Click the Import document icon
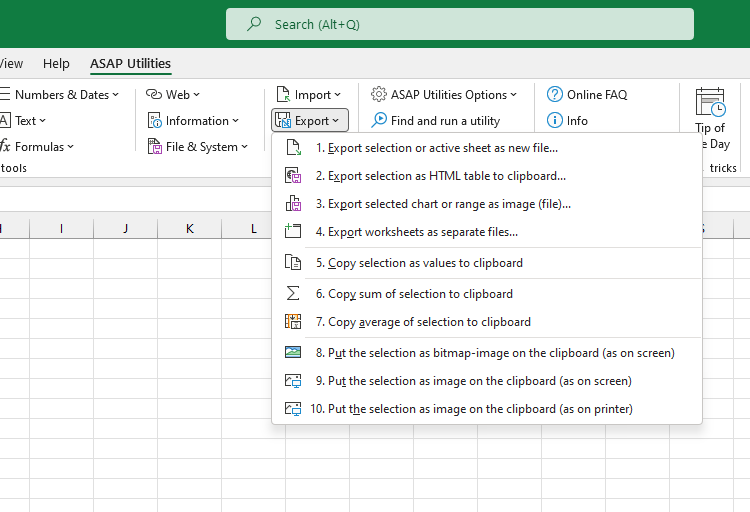The height and width of the screenshot is (512, 750). pyautogui.click(x=283, y=94)
